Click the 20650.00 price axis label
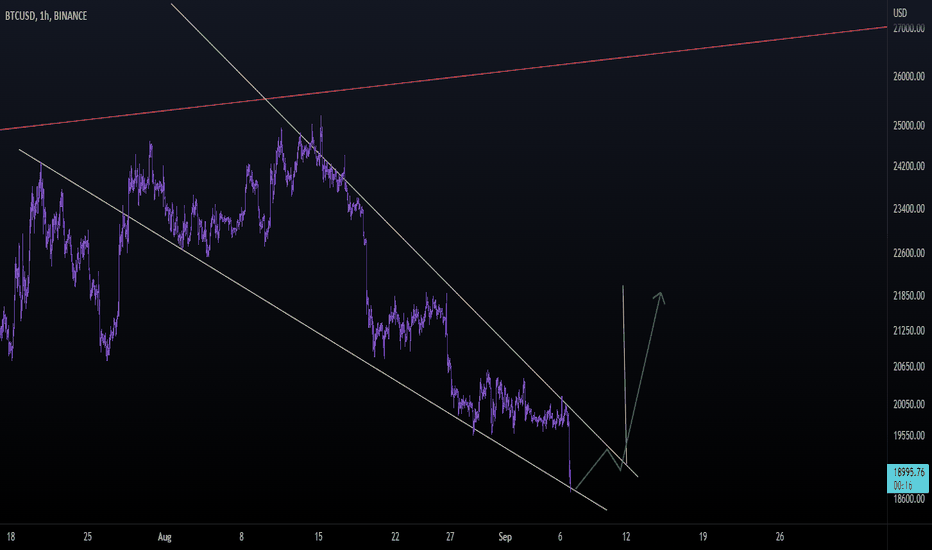932x550 pixels. click(x=909, y=367)
